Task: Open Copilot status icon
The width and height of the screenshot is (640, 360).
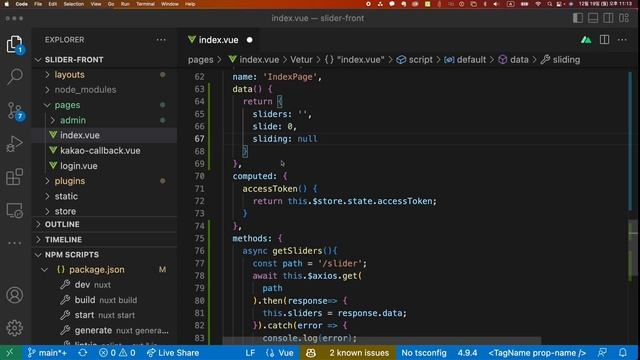Action: coord(311,353)
